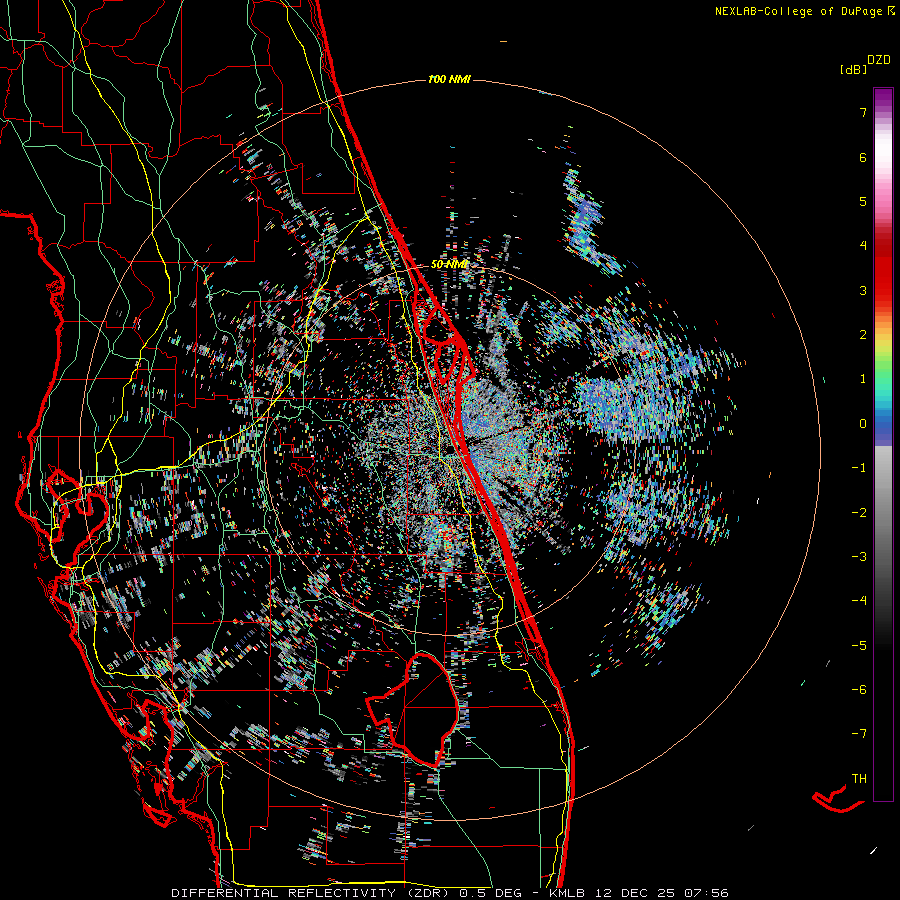Click the TH threshold label on scale
The height and width of the screenshot is (900, 900).
tap(859, 779)
